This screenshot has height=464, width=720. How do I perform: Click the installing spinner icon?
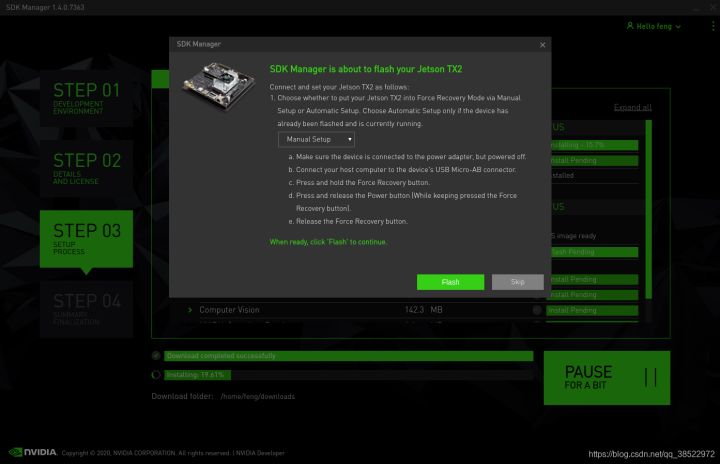point(156,375)
